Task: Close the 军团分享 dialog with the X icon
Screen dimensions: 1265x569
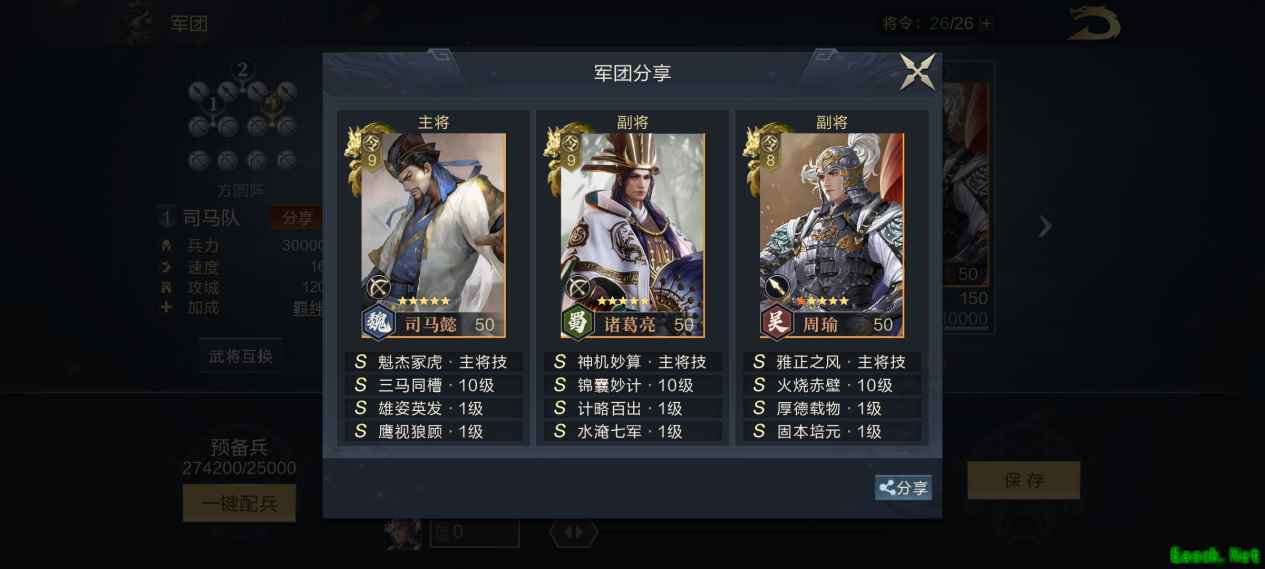Action: (x=918, y=72)
